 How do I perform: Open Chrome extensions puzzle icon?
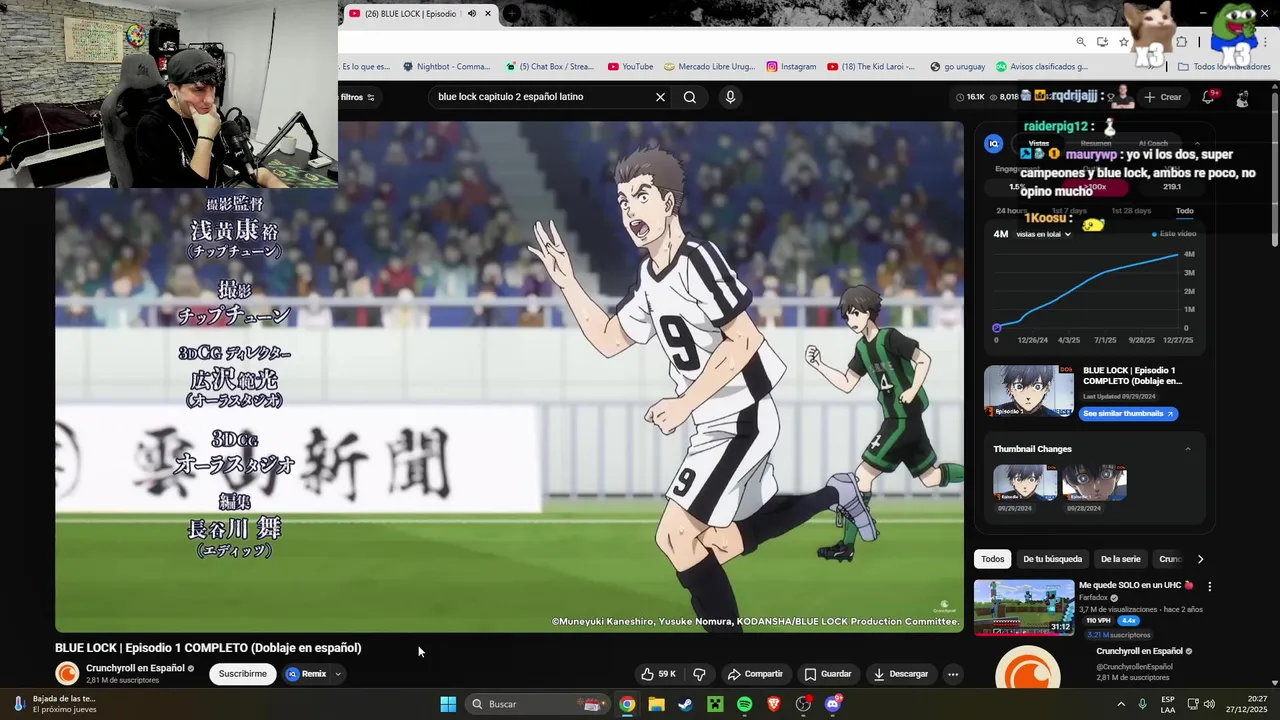pyautogui.click(x=1181, y=42)
